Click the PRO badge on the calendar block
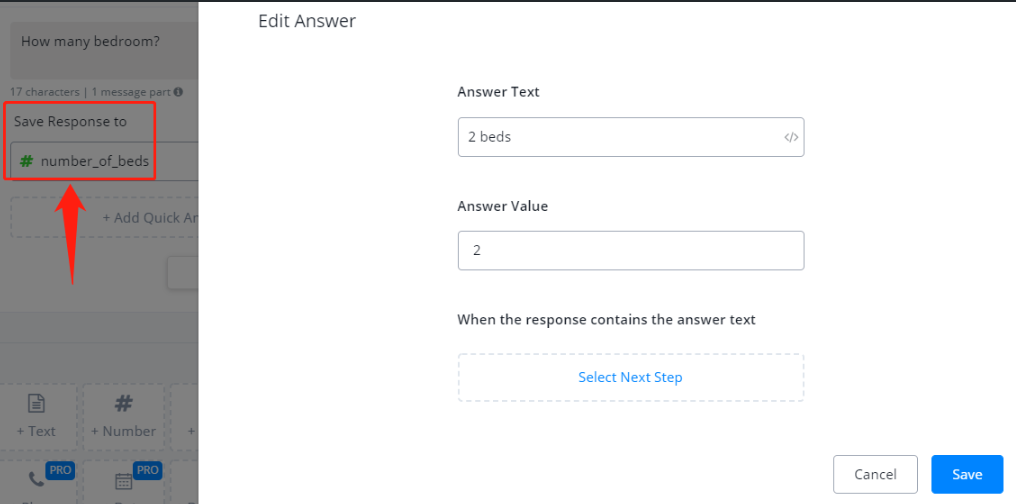 click(x=148, y=469)
